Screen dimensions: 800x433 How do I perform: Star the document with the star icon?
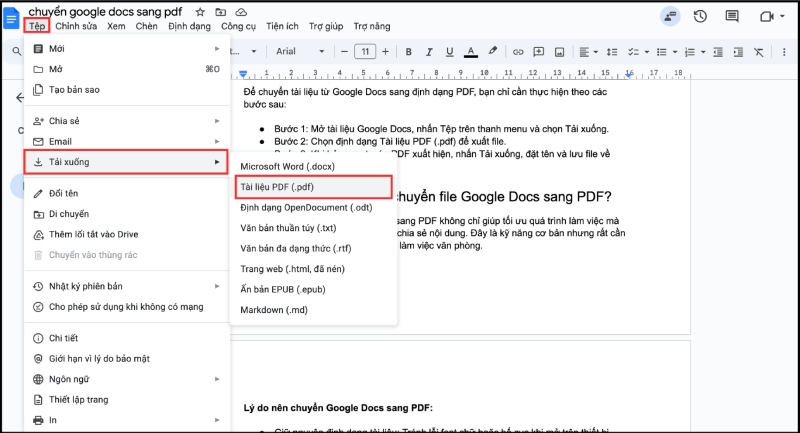(200, 12)
